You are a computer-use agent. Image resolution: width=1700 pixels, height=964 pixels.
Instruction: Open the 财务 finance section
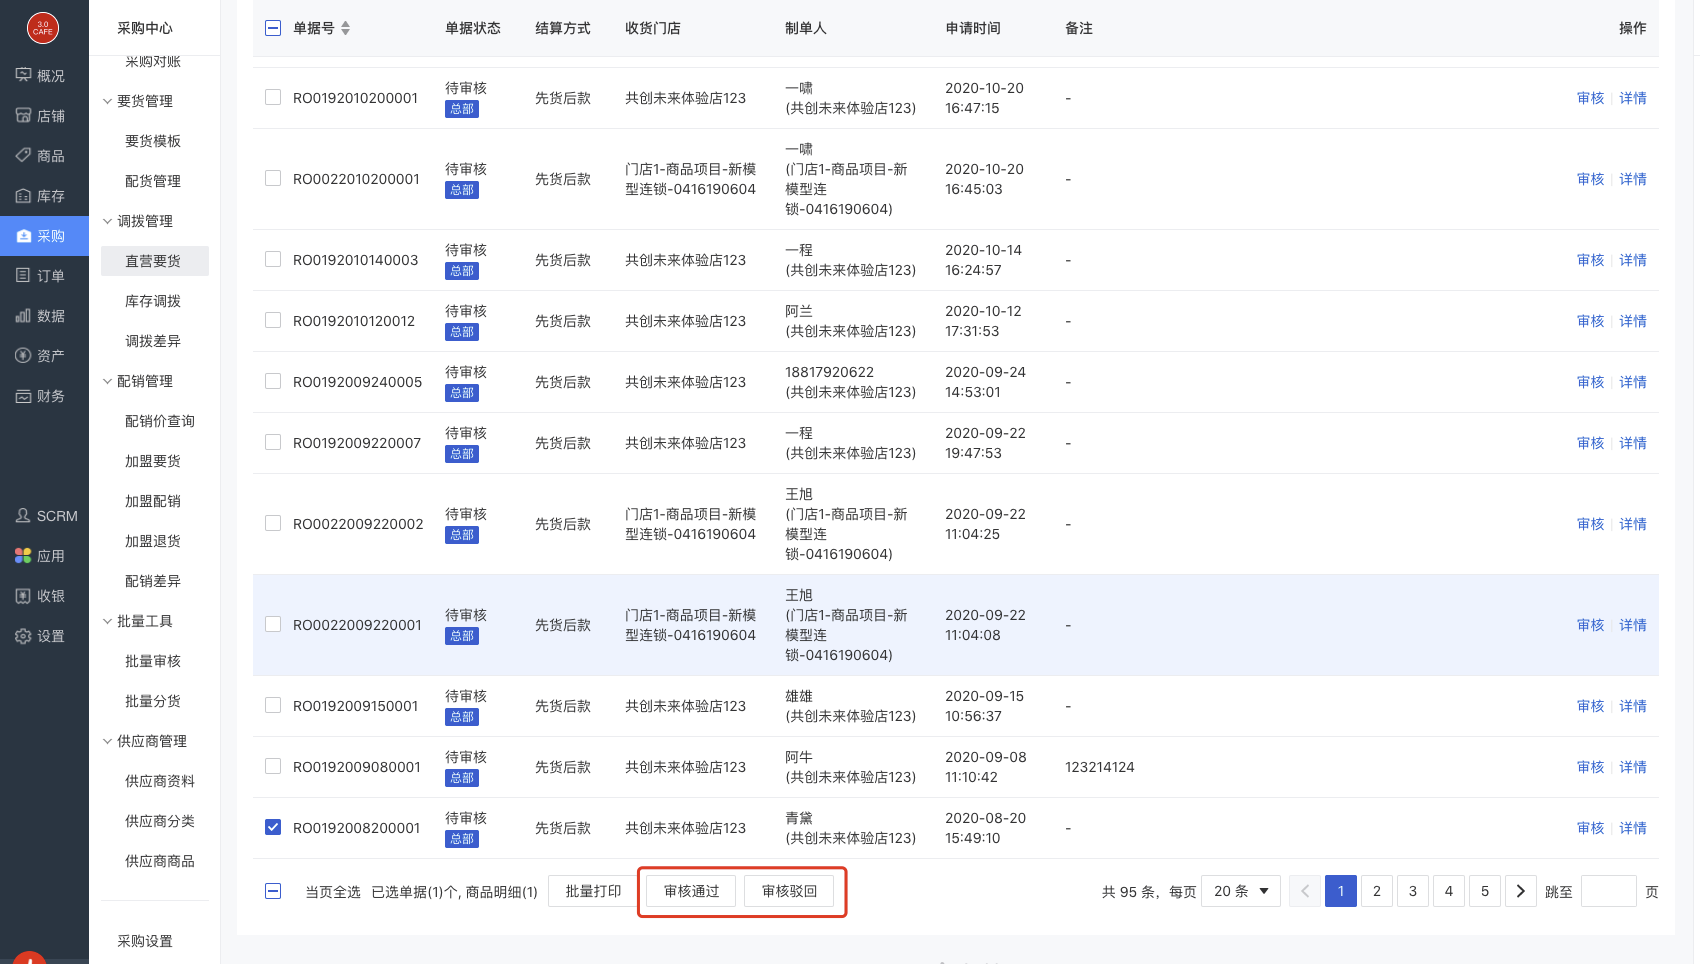pyautogui.click(x=41, y=396)
